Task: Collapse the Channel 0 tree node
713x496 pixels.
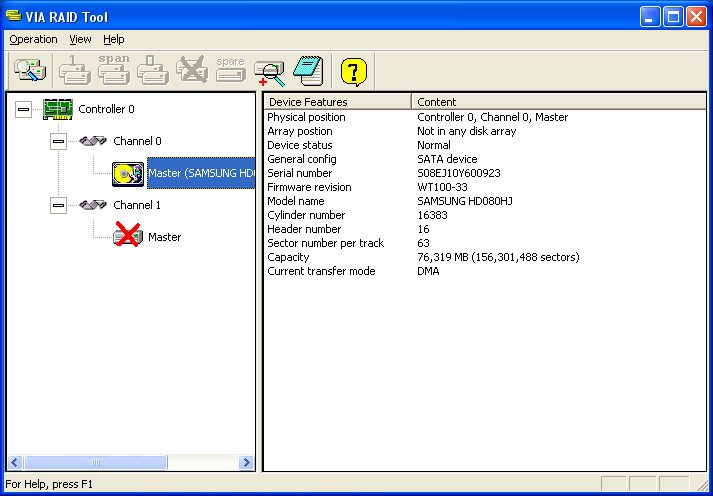Action: click(58, 141)
